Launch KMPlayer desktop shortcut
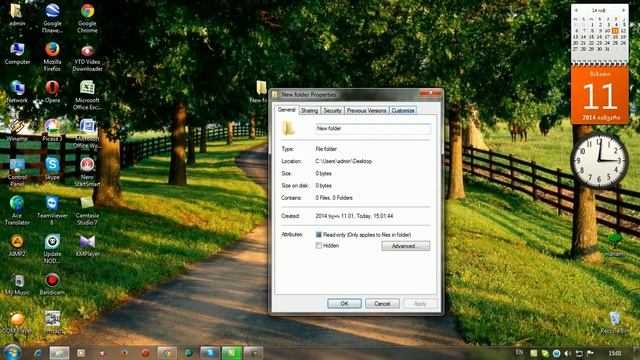640x360 pixels. [x=87, y=245]
